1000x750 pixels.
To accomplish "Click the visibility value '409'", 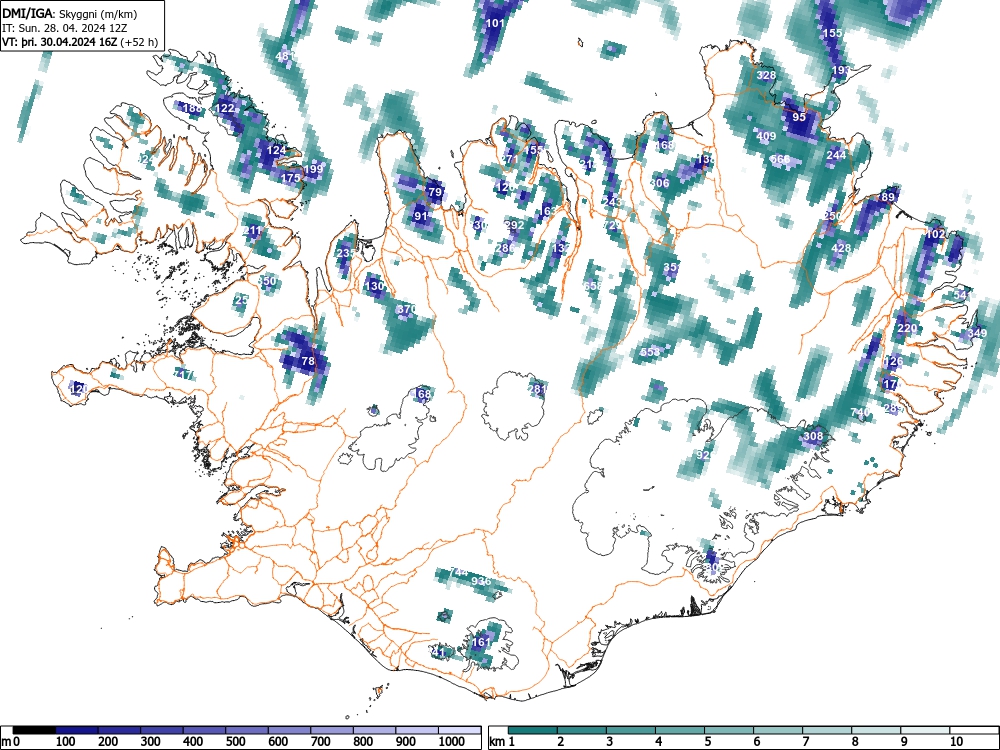I will (x=766, y=136).
